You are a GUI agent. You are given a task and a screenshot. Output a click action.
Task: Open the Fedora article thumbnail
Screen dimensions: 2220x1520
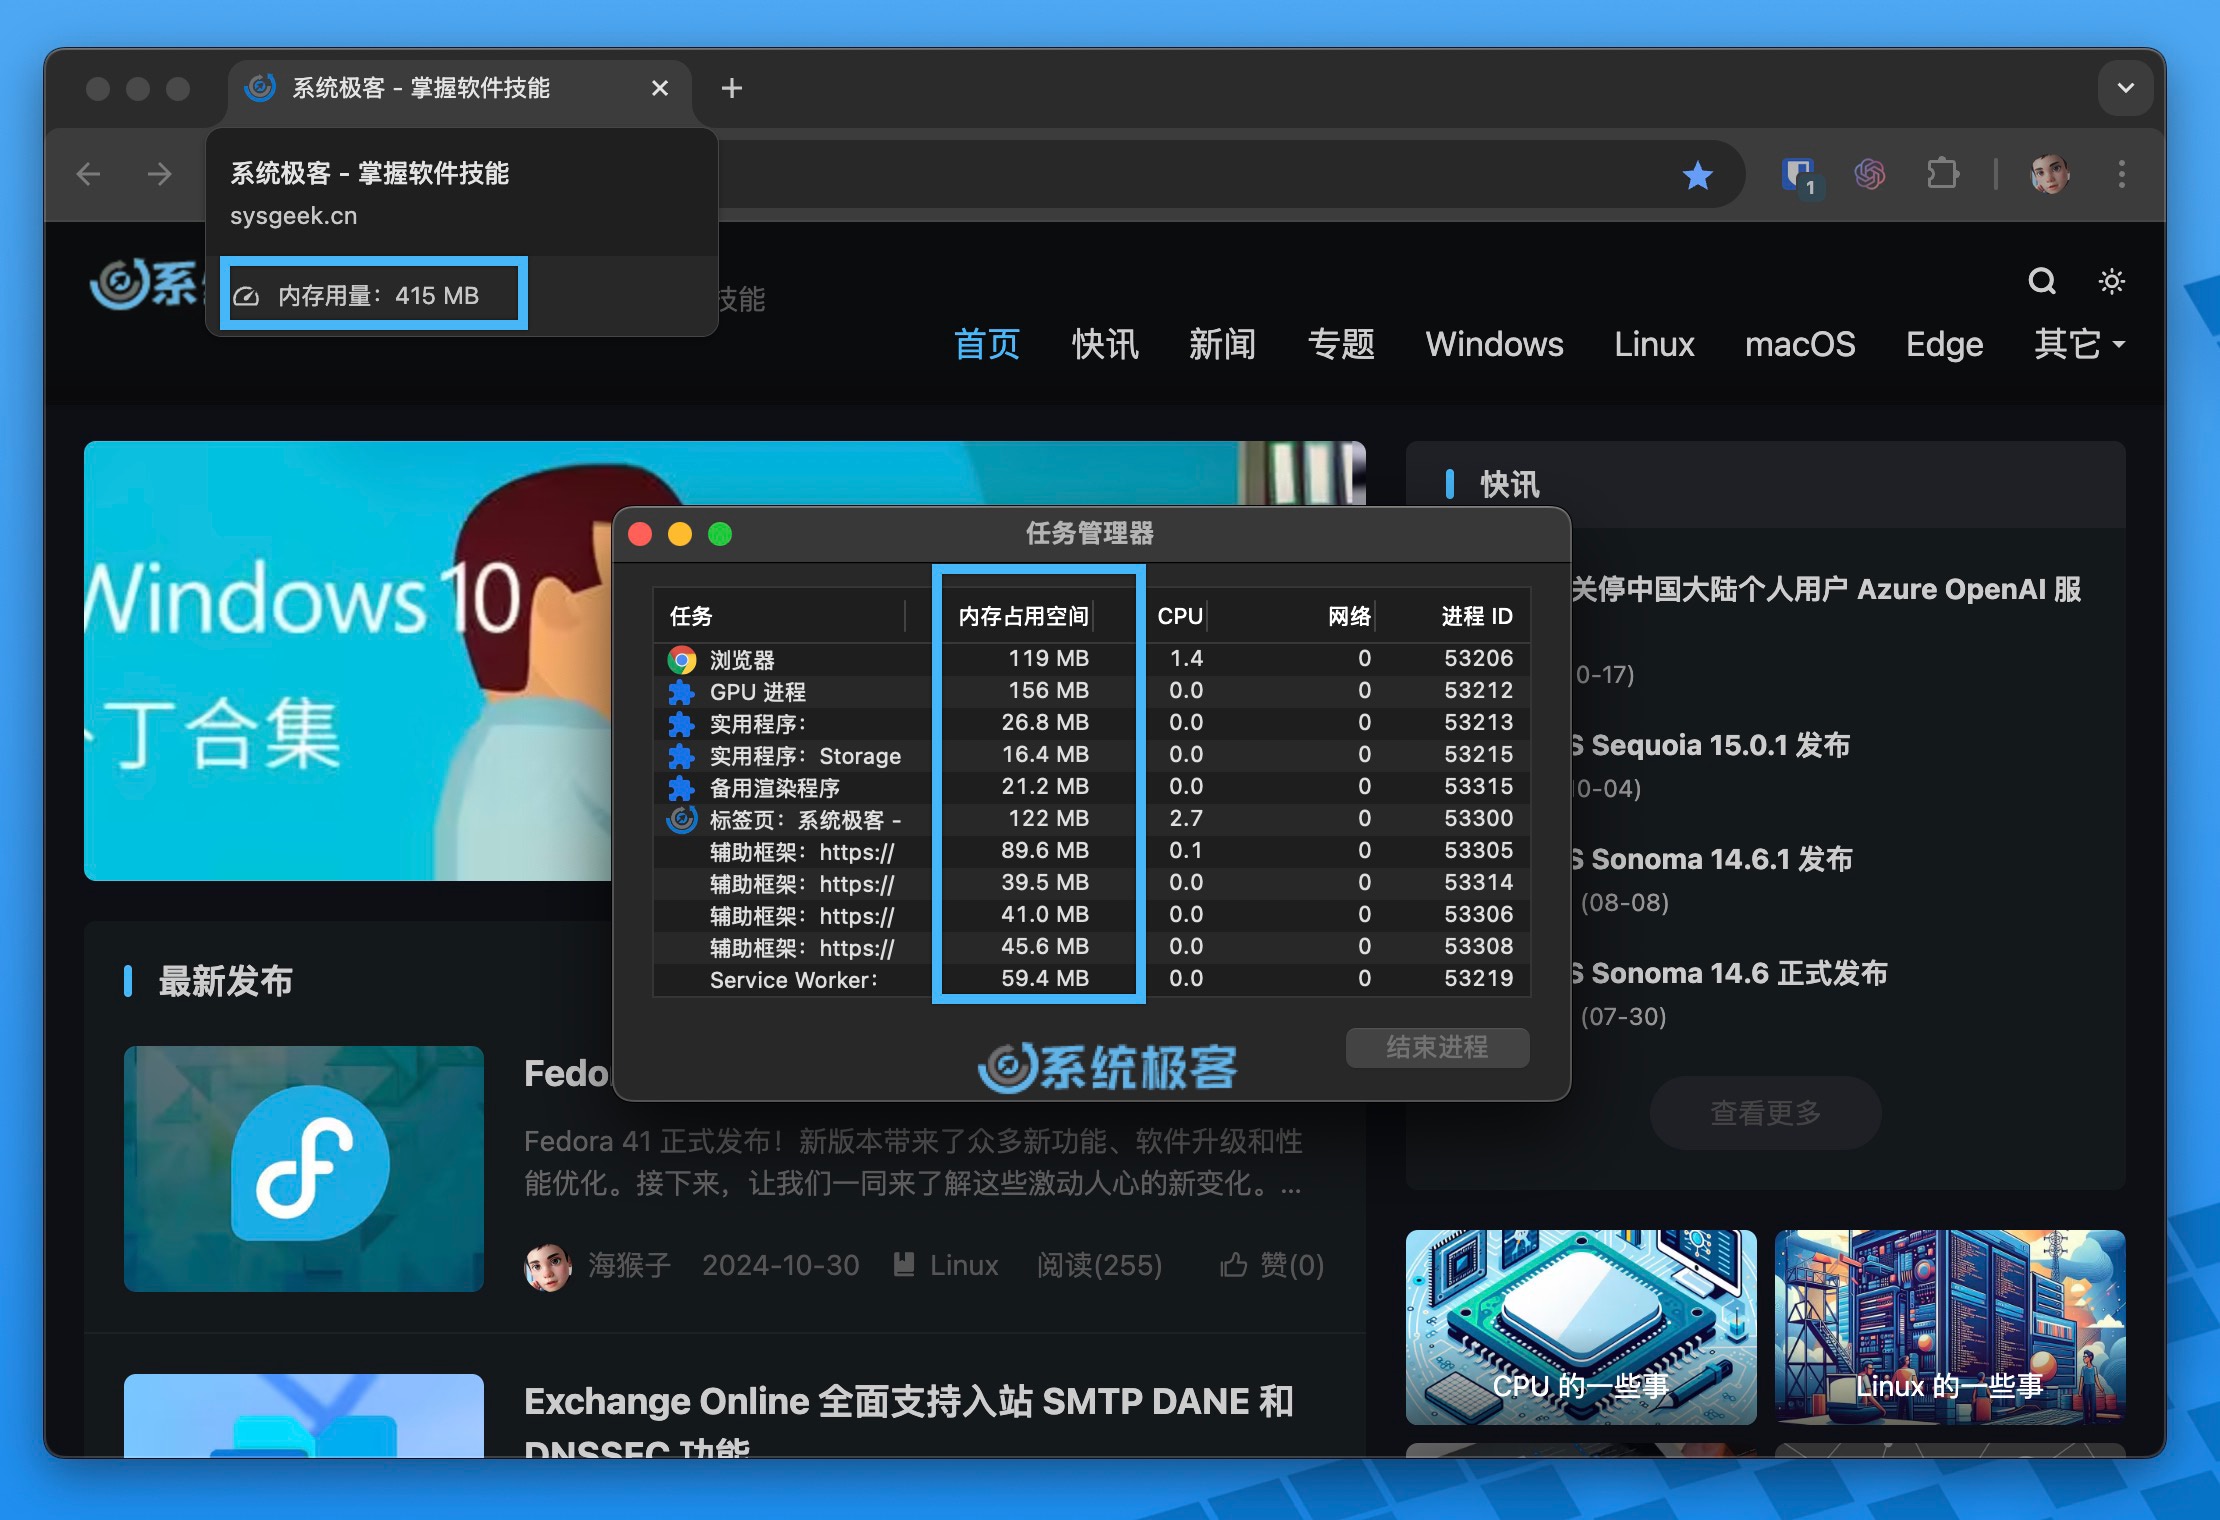(304, 1168)
